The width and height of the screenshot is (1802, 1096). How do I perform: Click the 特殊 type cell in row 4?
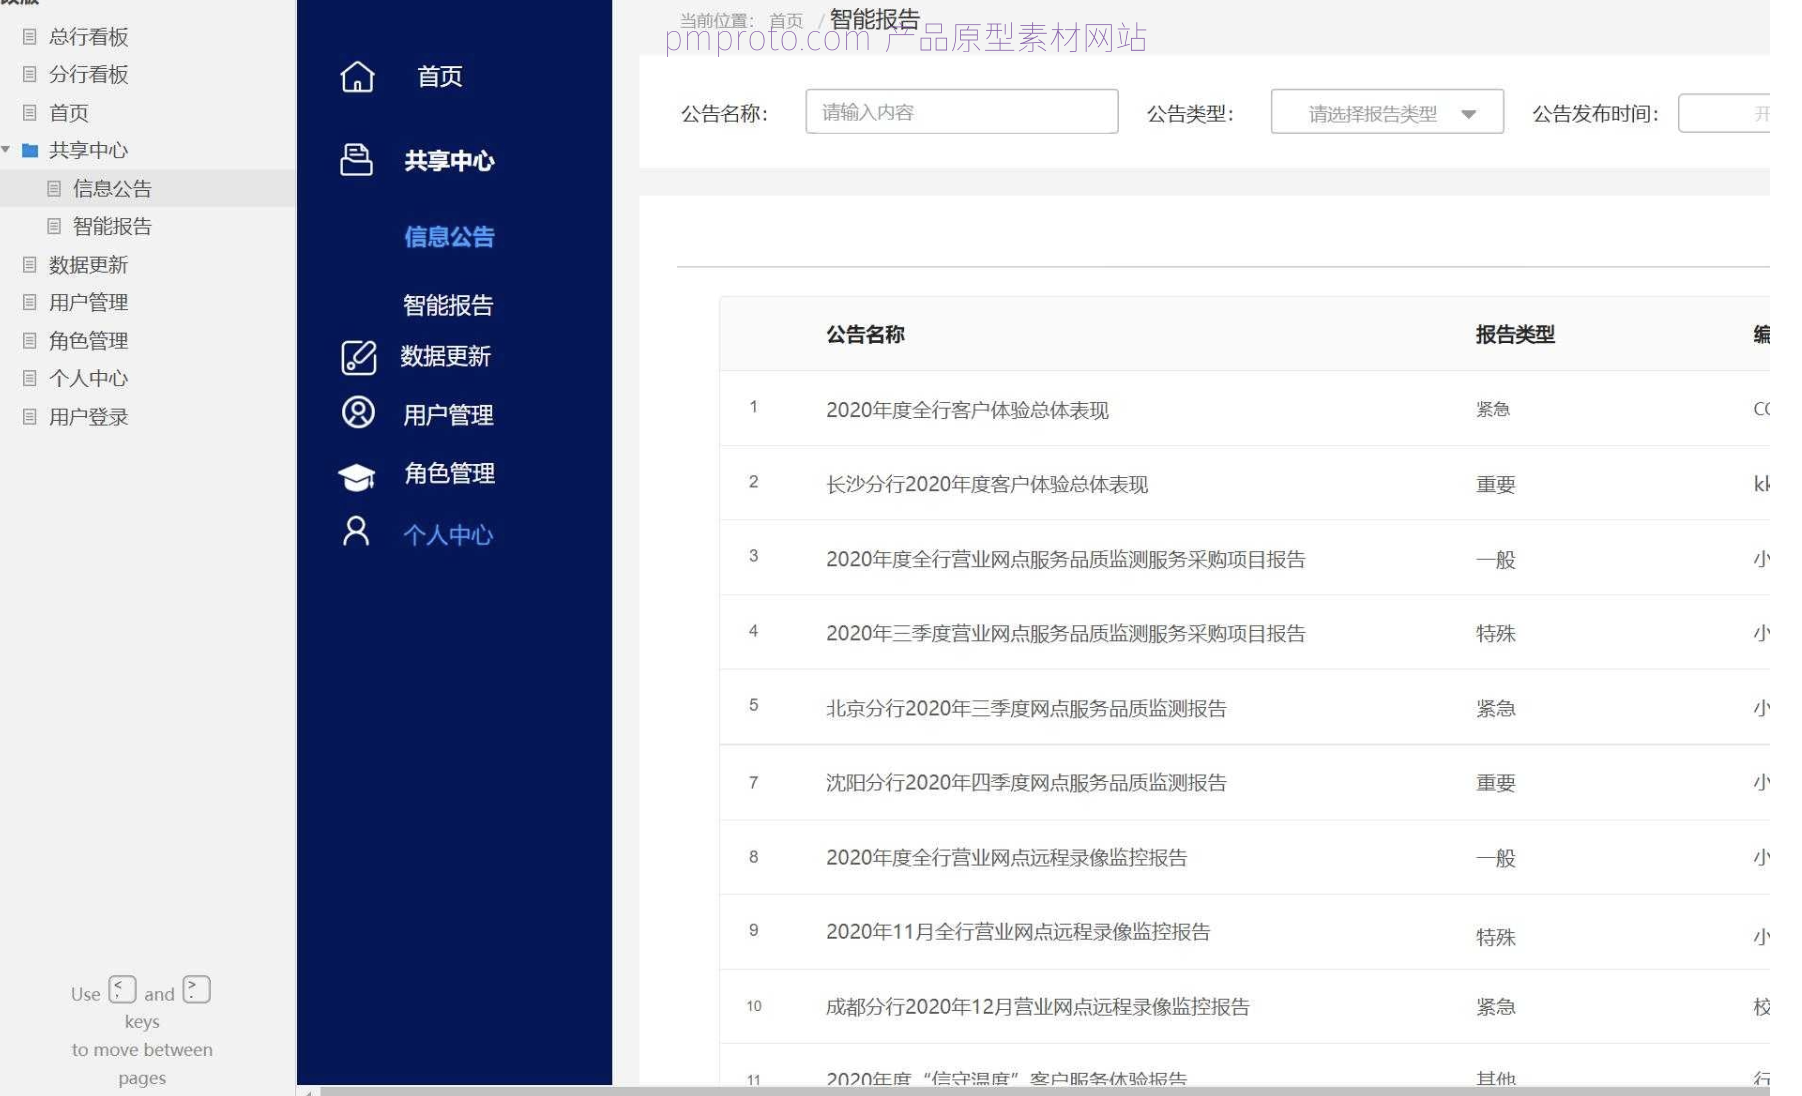coord(1496,634)
